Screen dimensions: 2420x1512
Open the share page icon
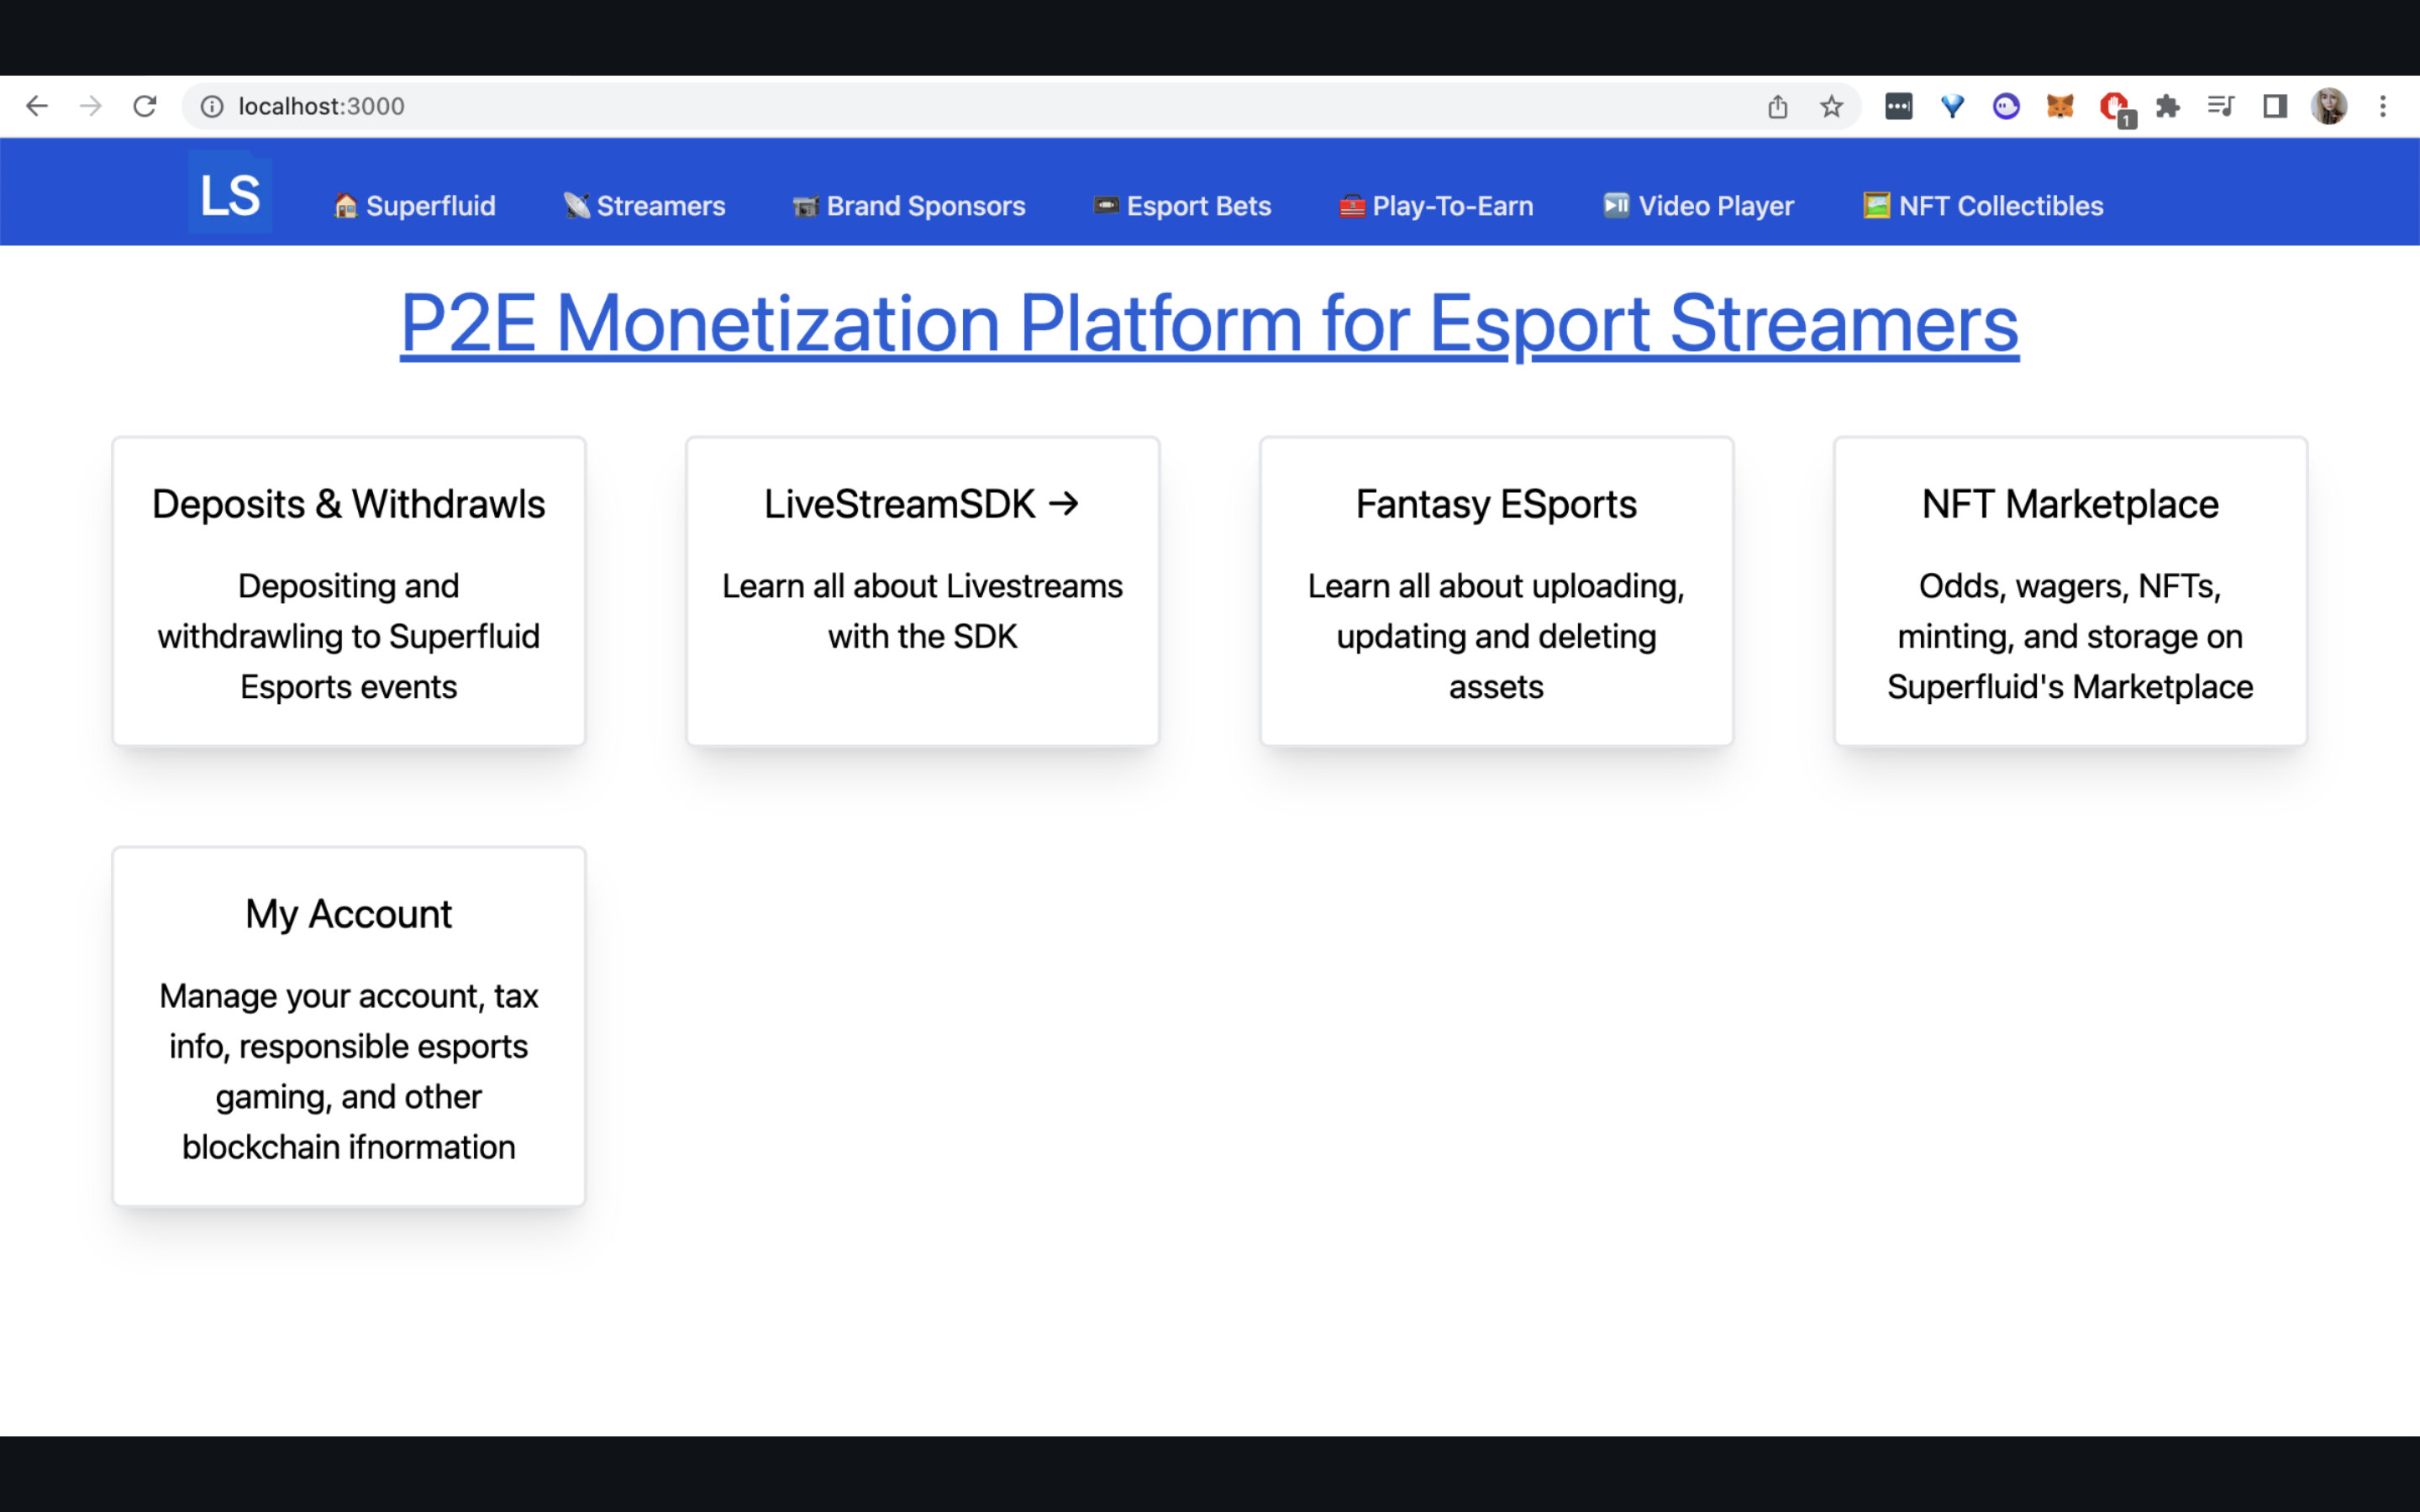(x=1777, y=106)
